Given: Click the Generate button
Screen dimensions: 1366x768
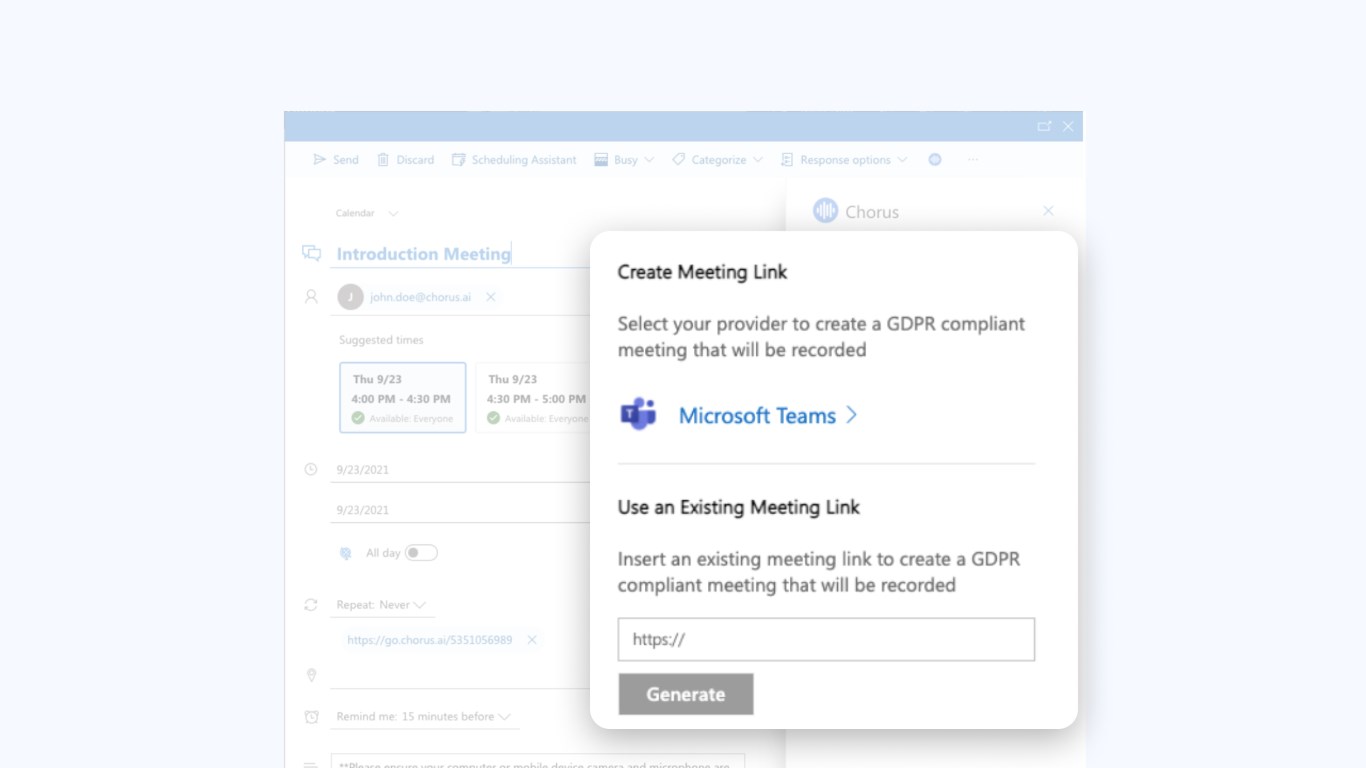Looking at the screenshot, I should pos(686,694).
